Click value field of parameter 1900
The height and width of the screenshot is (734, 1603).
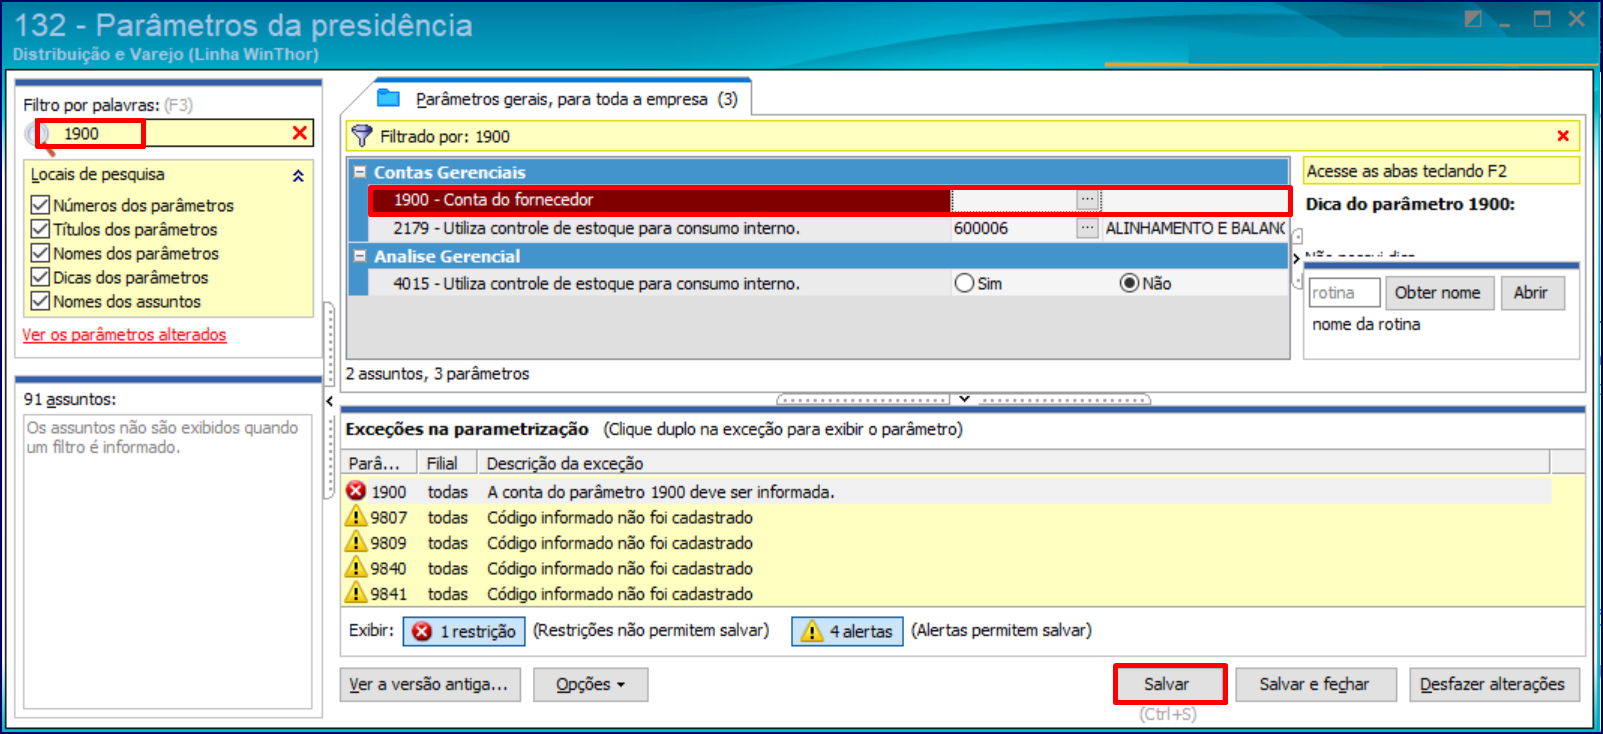pyautogui.click(x=1014, y=200)
